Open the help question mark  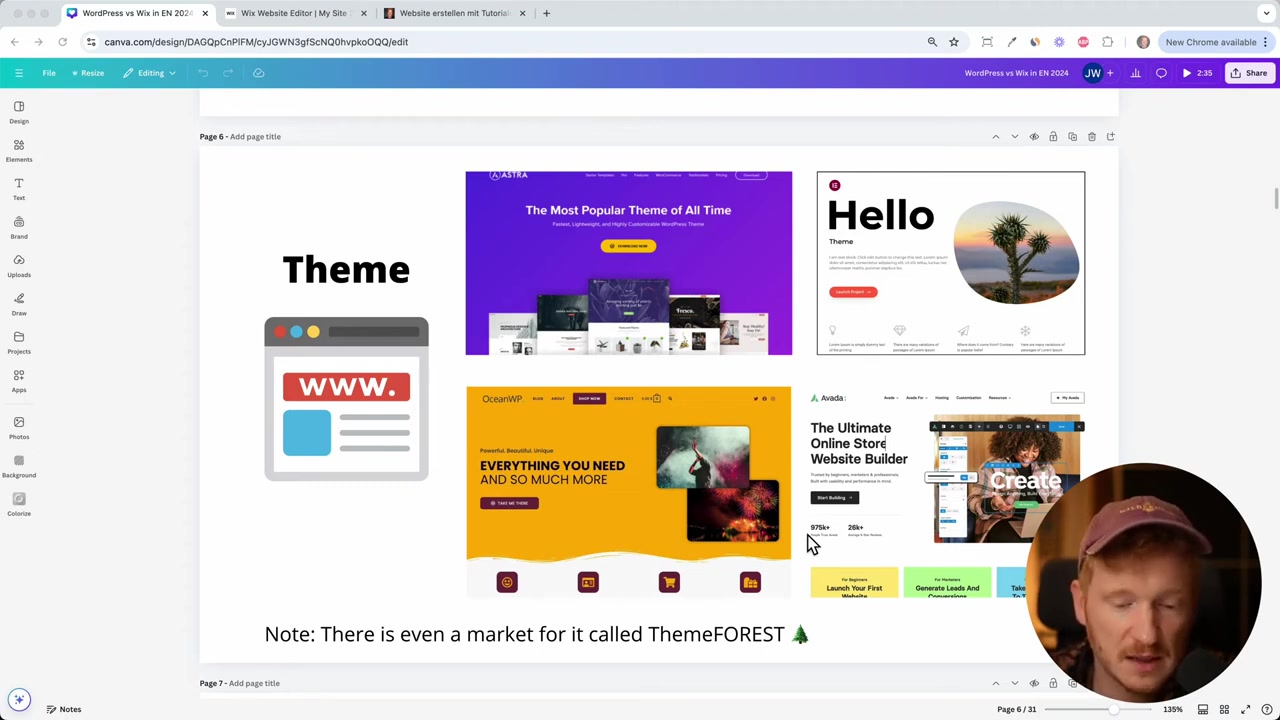point(1266,709)
